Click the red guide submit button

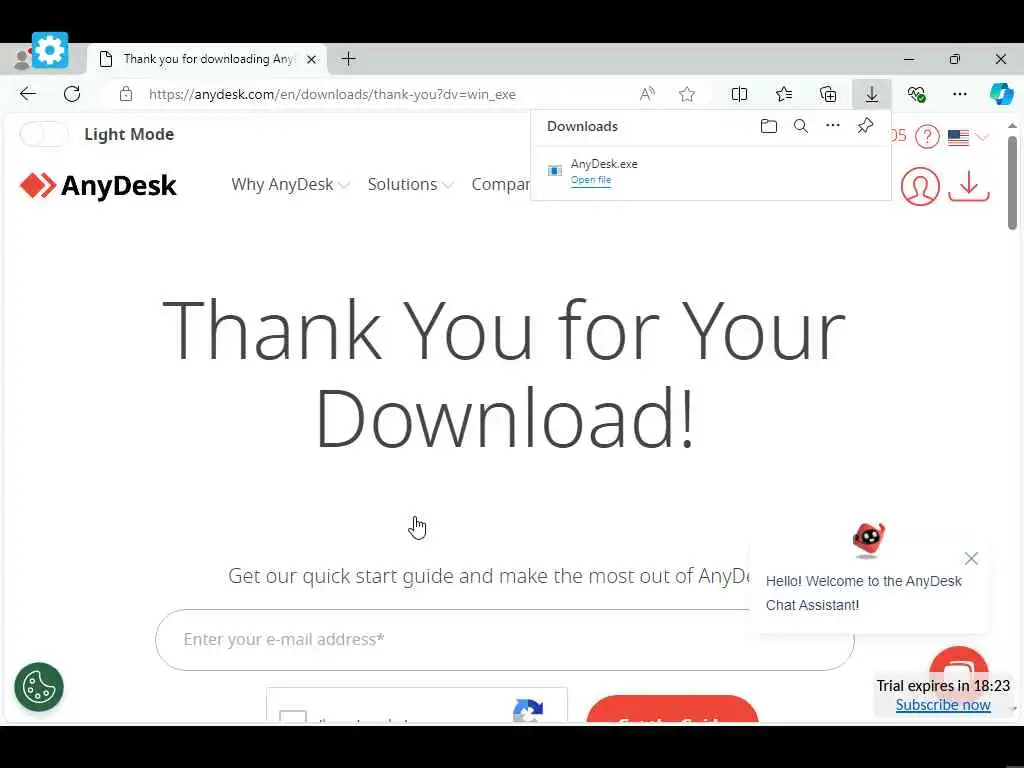click(x=672, y=709)
